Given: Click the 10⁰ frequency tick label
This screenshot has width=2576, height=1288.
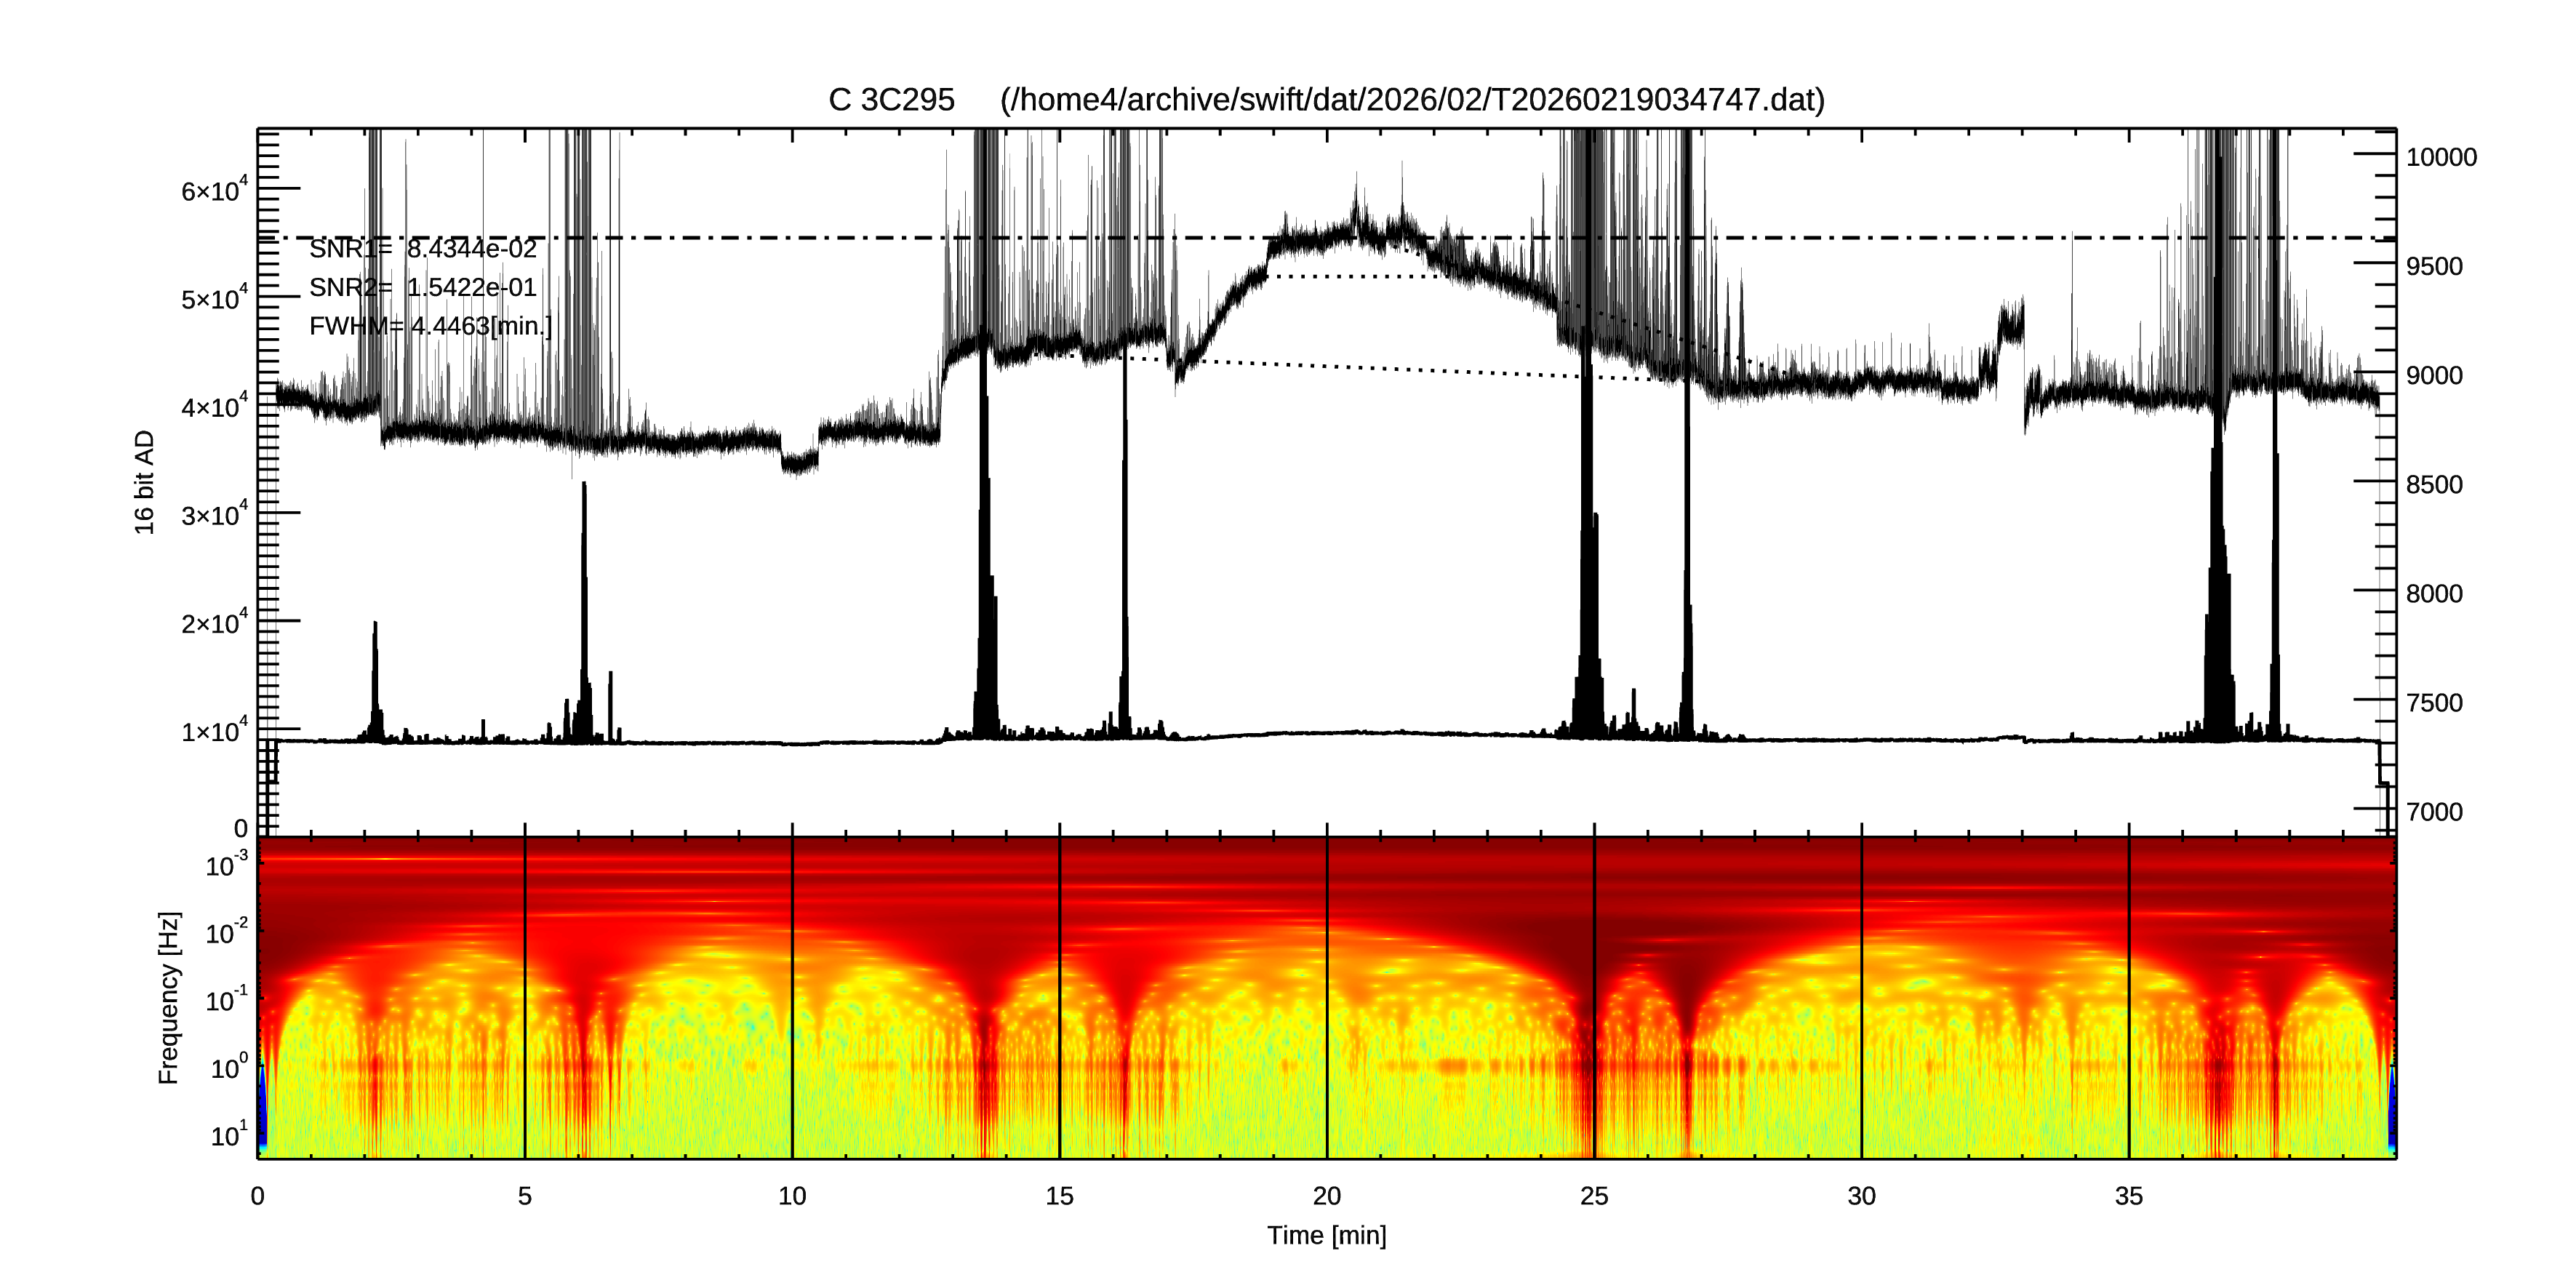Looking at the screenshot, I should (229, 1068).
